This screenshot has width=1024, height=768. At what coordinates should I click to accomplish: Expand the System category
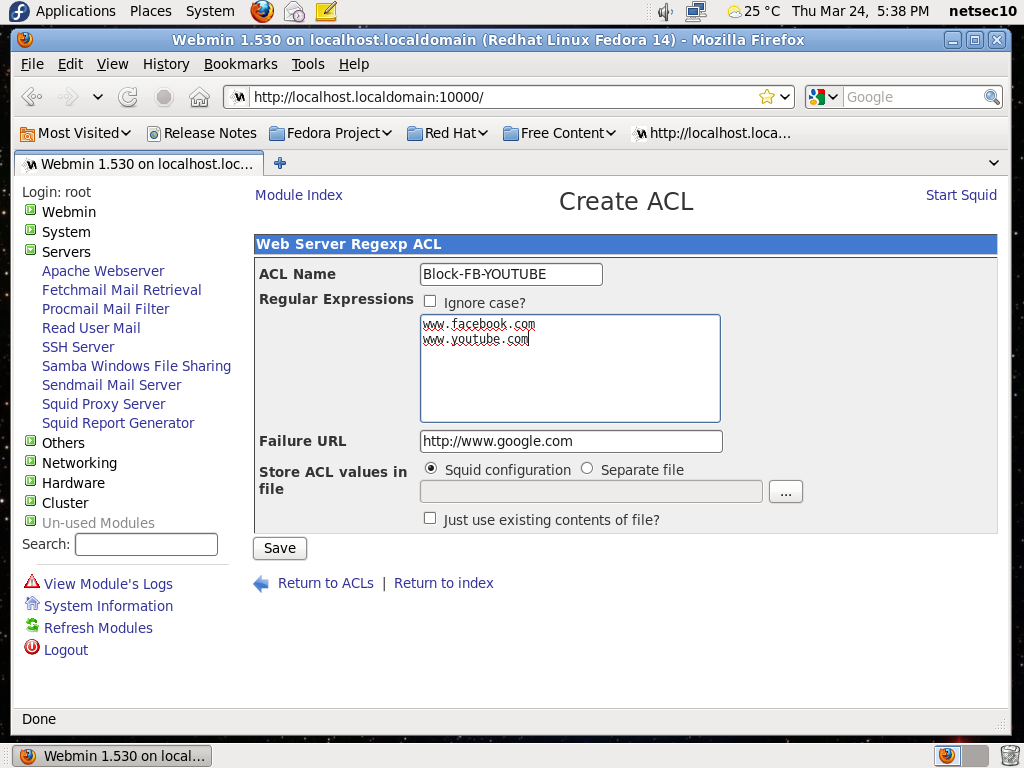point(31,230)
